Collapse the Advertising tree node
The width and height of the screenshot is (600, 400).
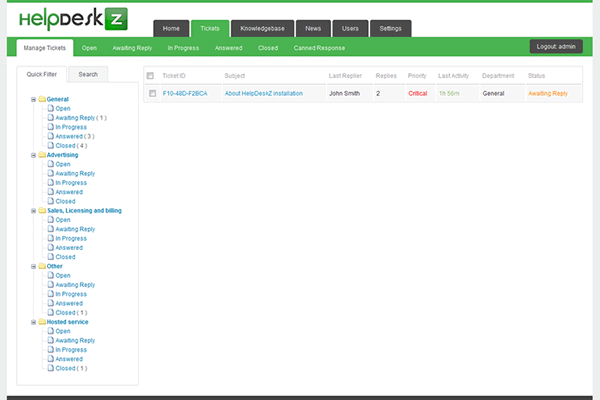point(33,155)
